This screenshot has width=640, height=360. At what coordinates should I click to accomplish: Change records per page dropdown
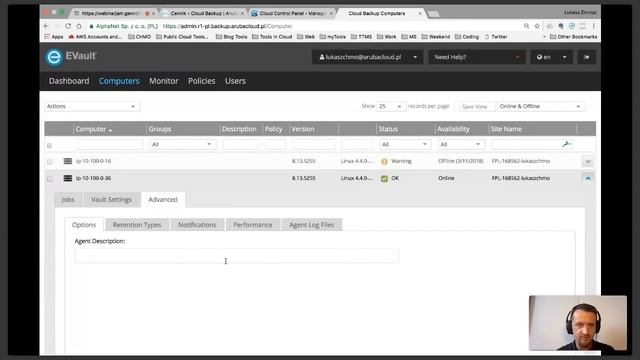[391, 107]
